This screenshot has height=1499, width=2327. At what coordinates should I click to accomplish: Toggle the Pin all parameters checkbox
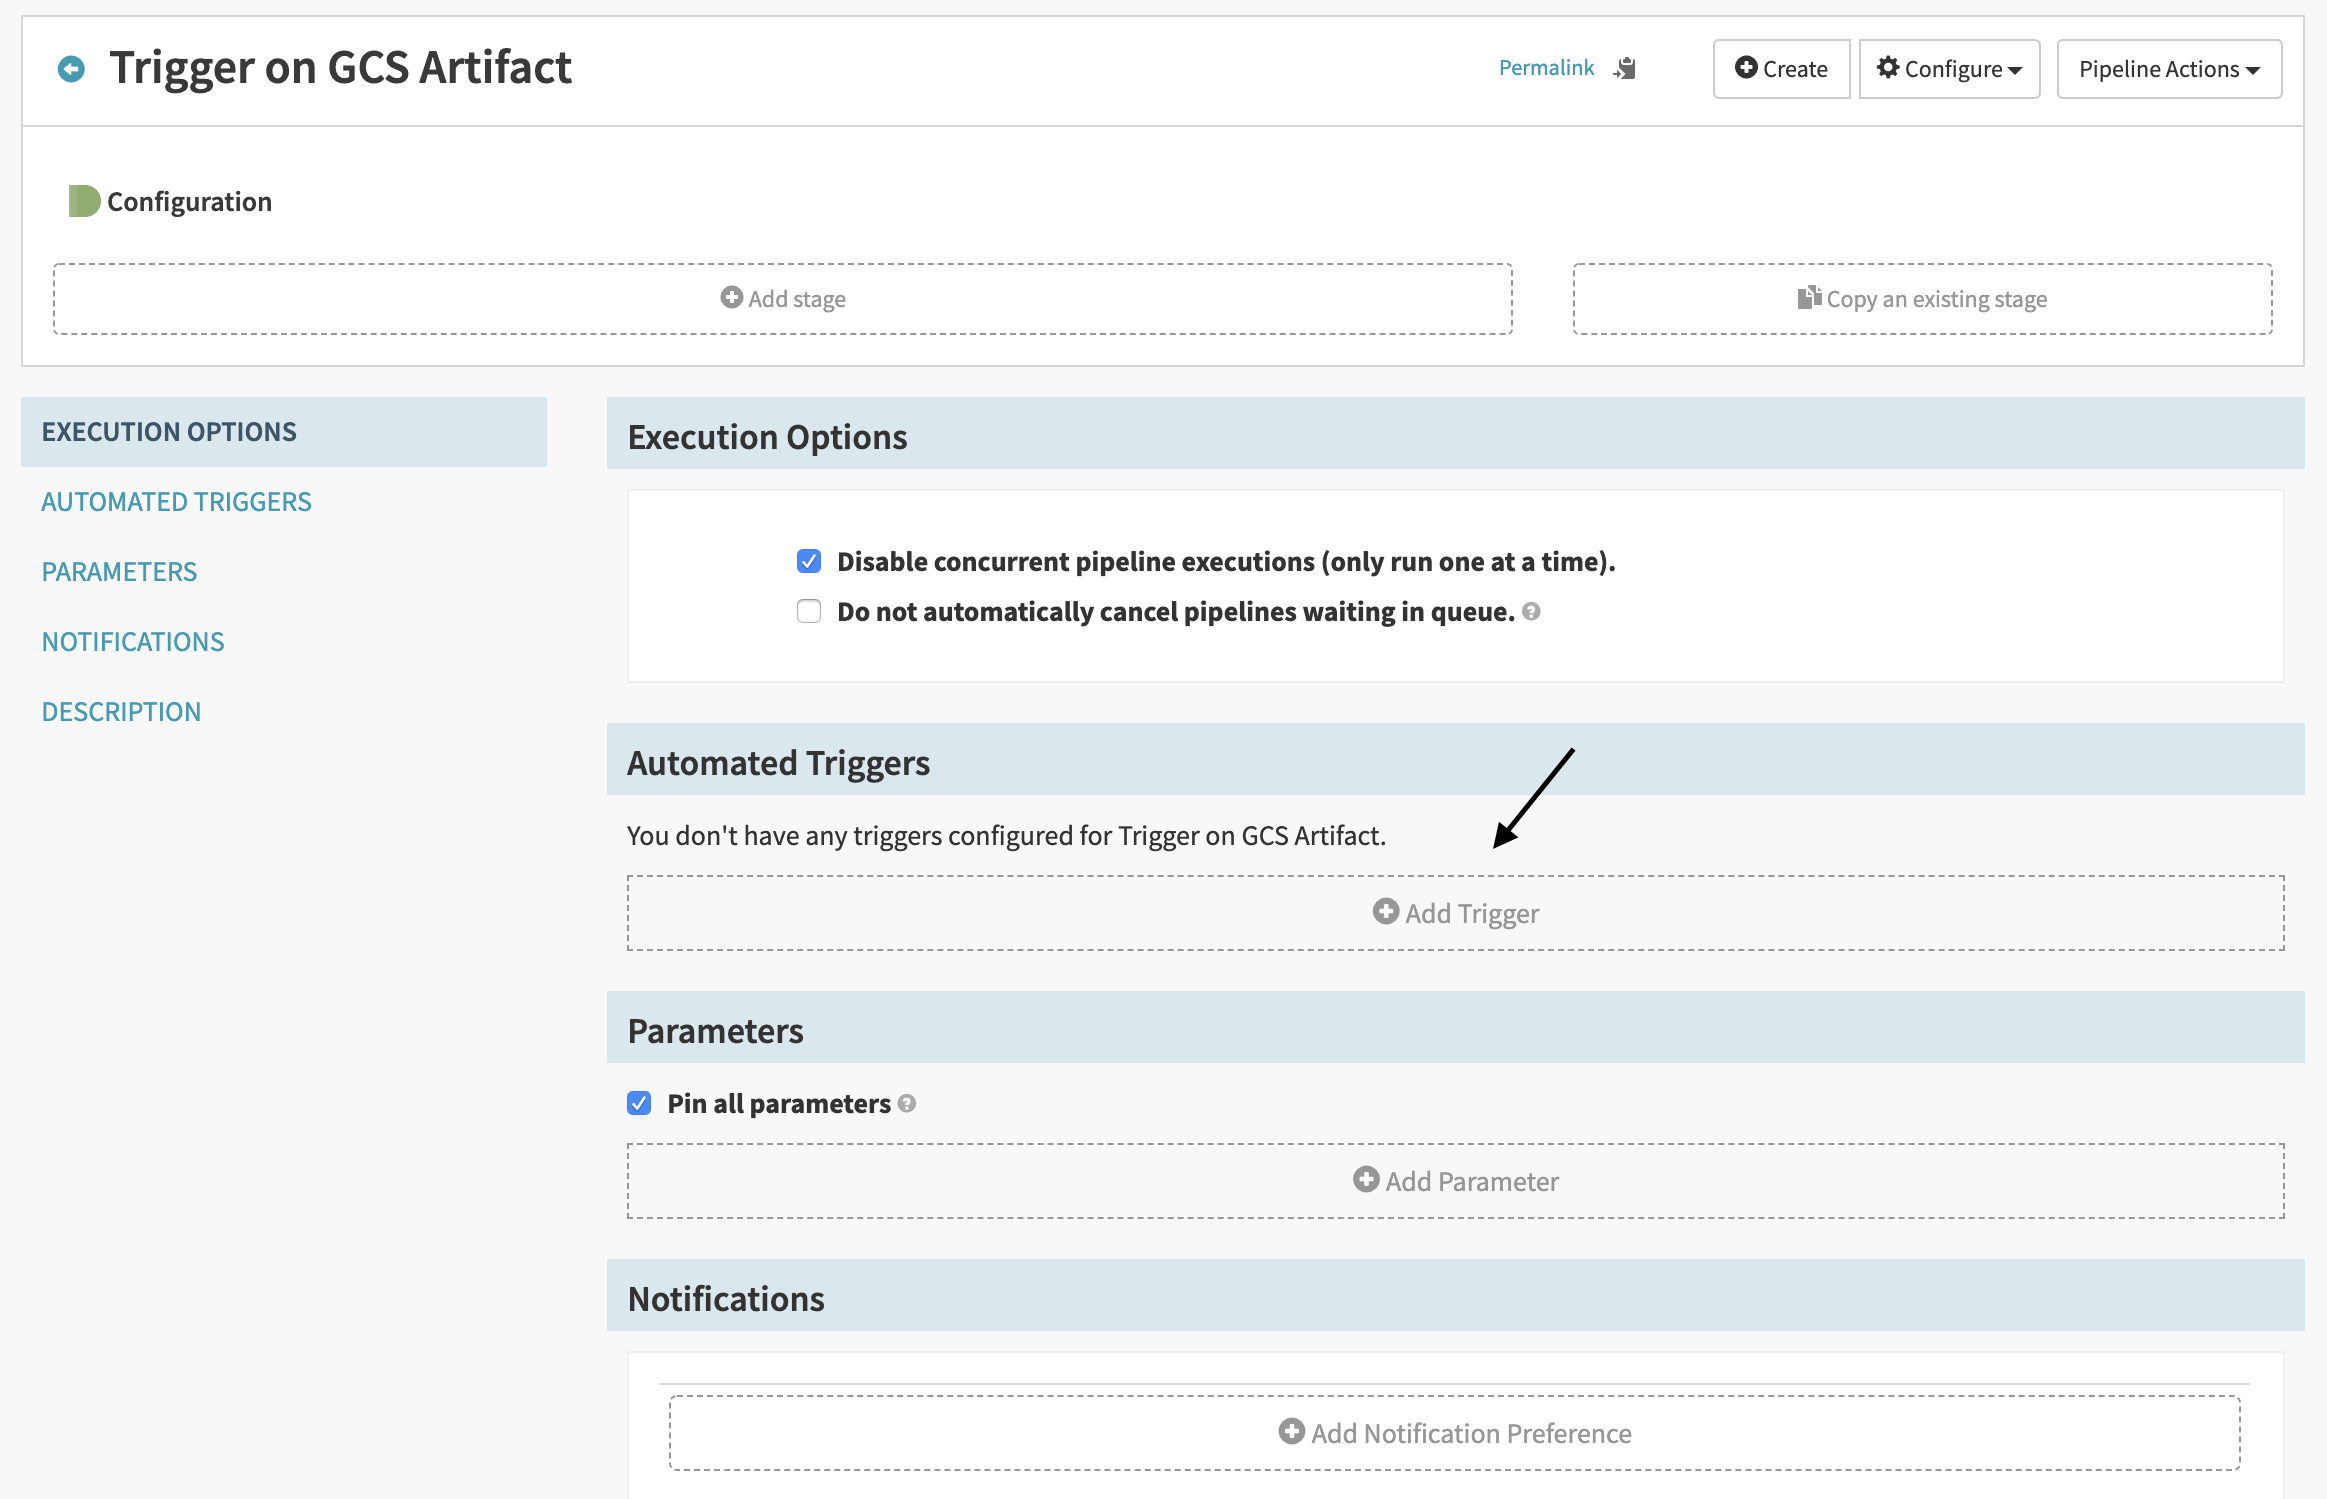(x=639, y=1103)
